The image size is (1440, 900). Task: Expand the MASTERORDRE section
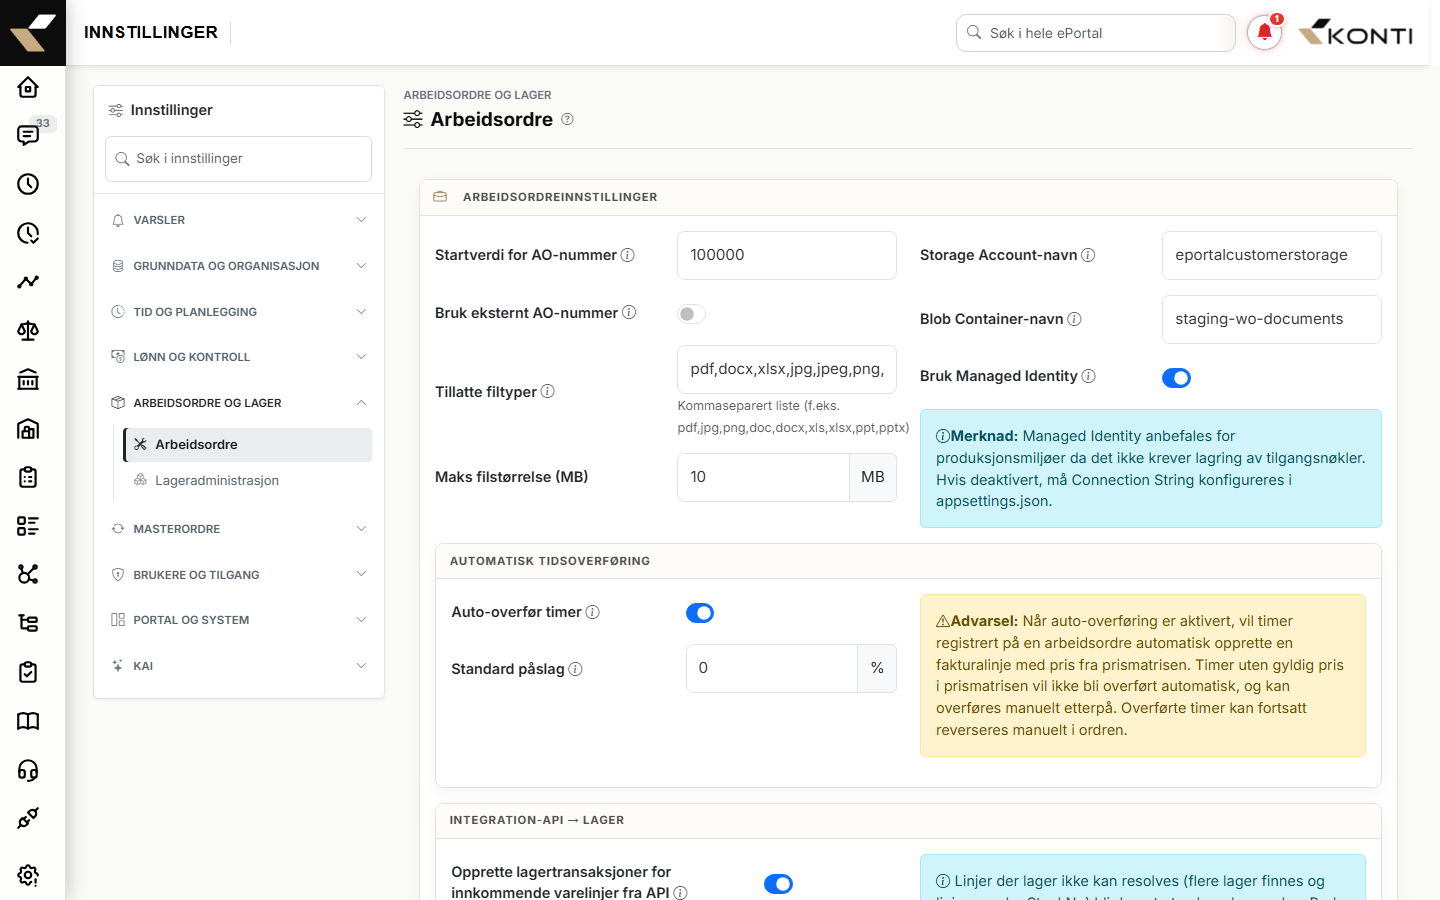point(239,529)
